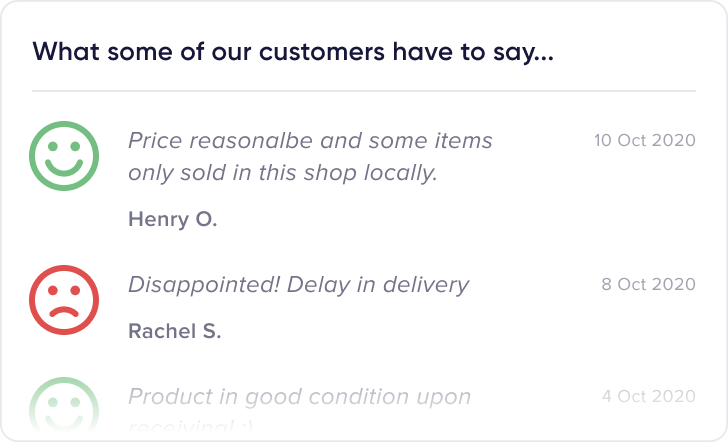Open reviewer name Henry O.
Image resolution: width=728 pixels, height=442 pixels.
point(172,219)
